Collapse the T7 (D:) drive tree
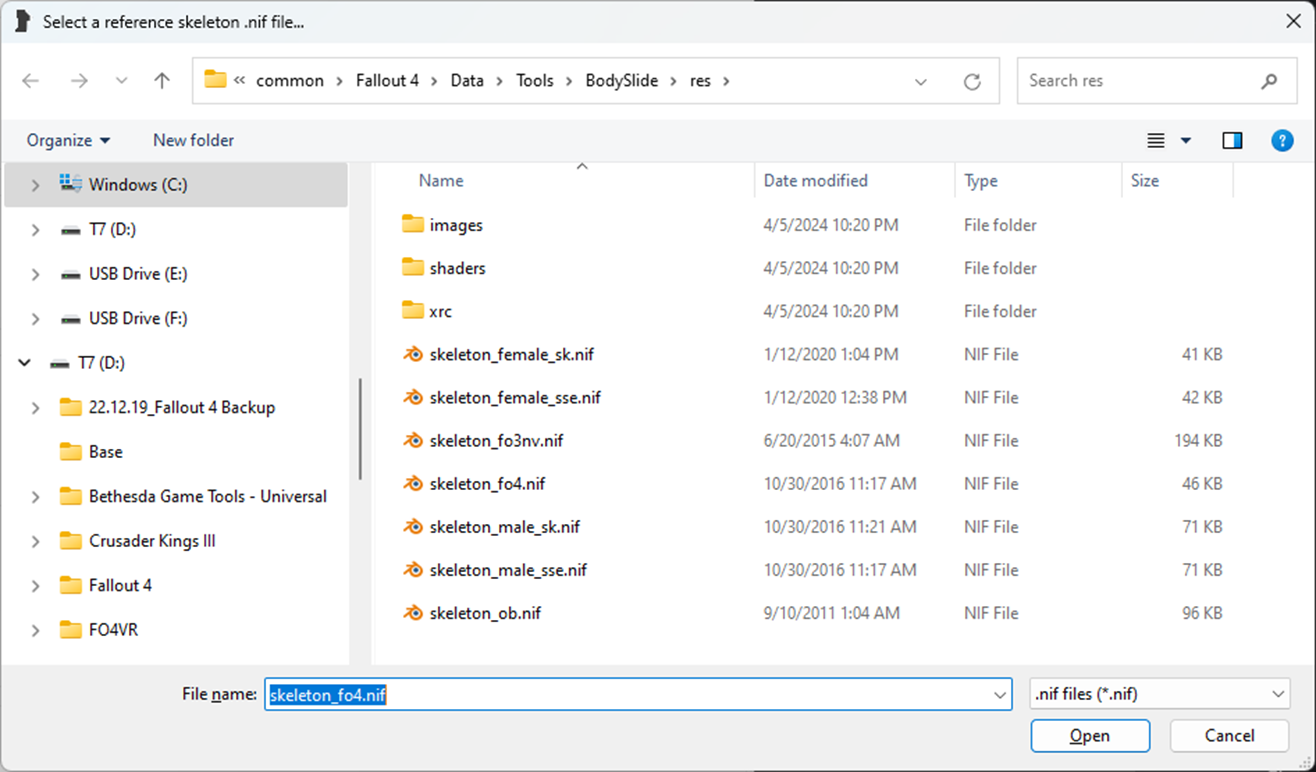This screenshot has width=1316, height=772. pyautogui.click(x=25, y=363)
